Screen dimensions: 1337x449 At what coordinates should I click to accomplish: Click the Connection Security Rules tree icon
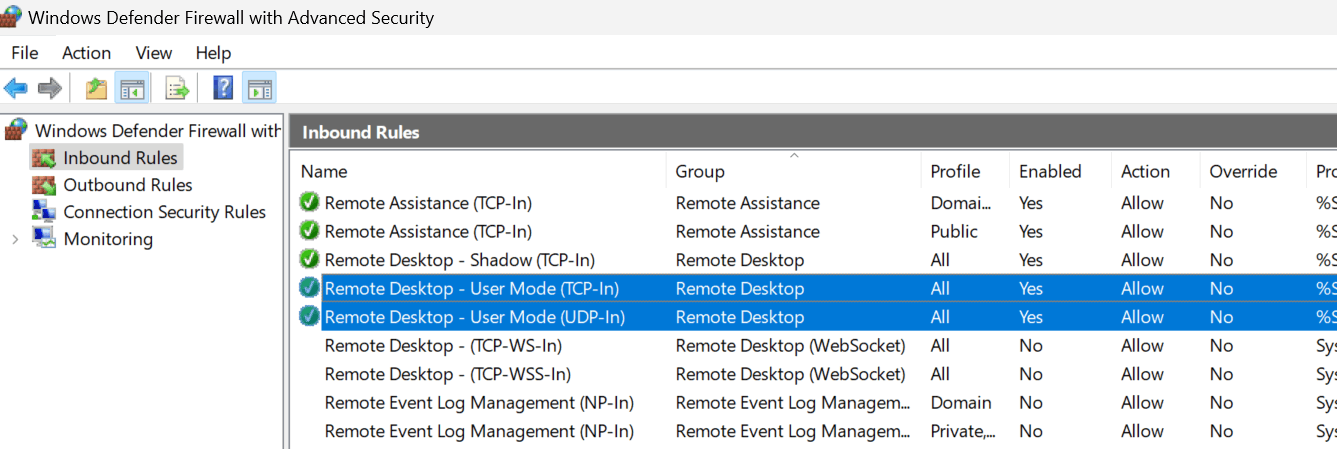tap(44, 211)
